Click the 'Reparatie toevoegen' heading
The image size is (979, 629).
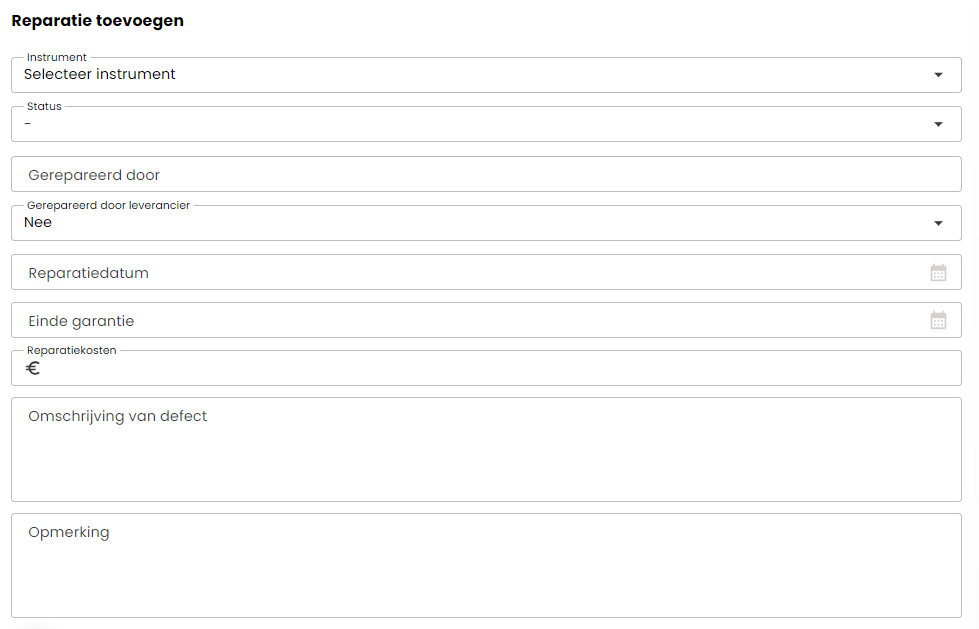click(97, 21)
